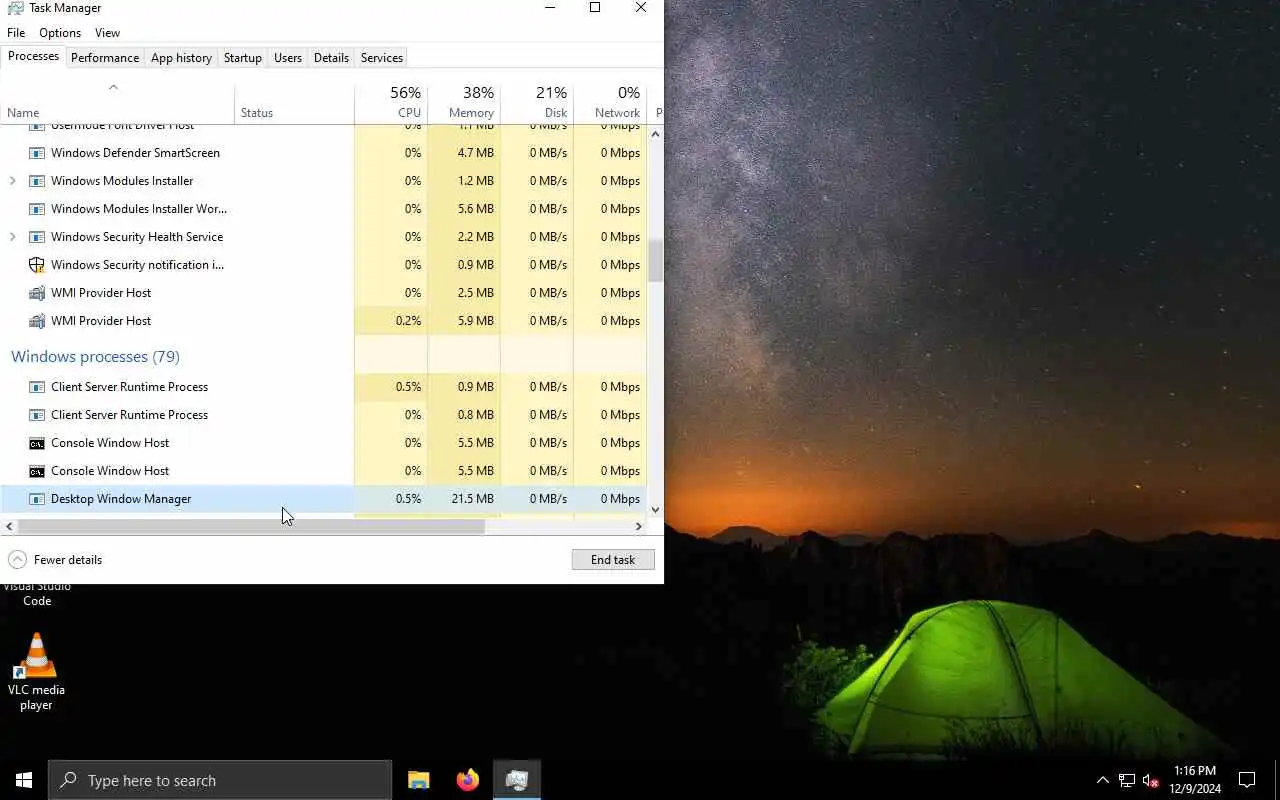Click the horizontal scrollbar thumb in process list

click(251, 526)
